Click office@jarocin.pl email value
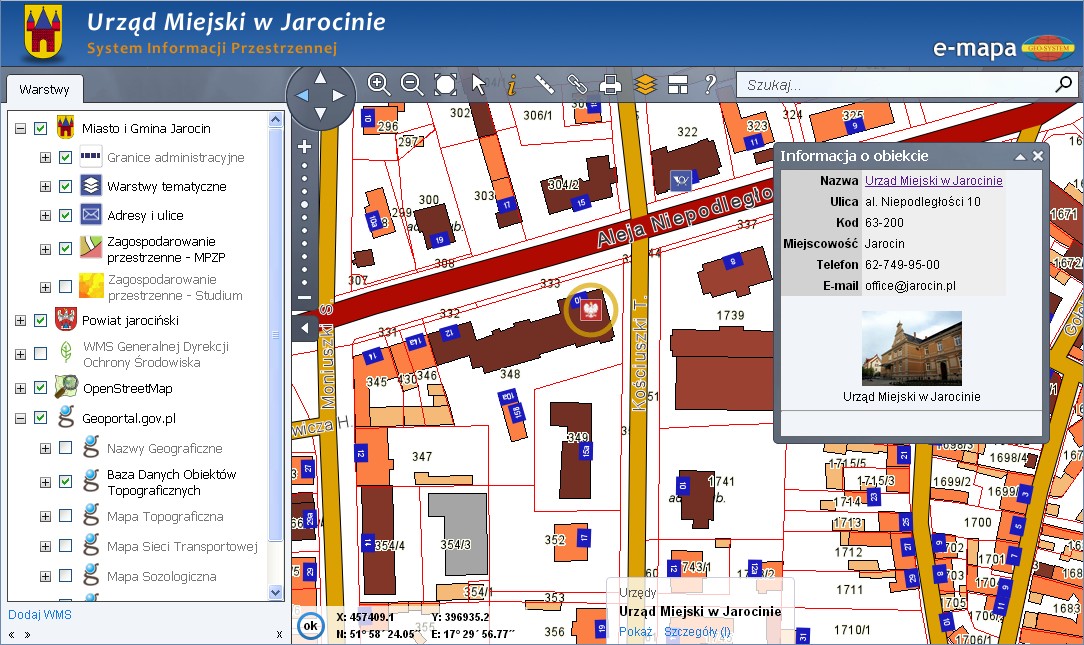 (910, 286)
